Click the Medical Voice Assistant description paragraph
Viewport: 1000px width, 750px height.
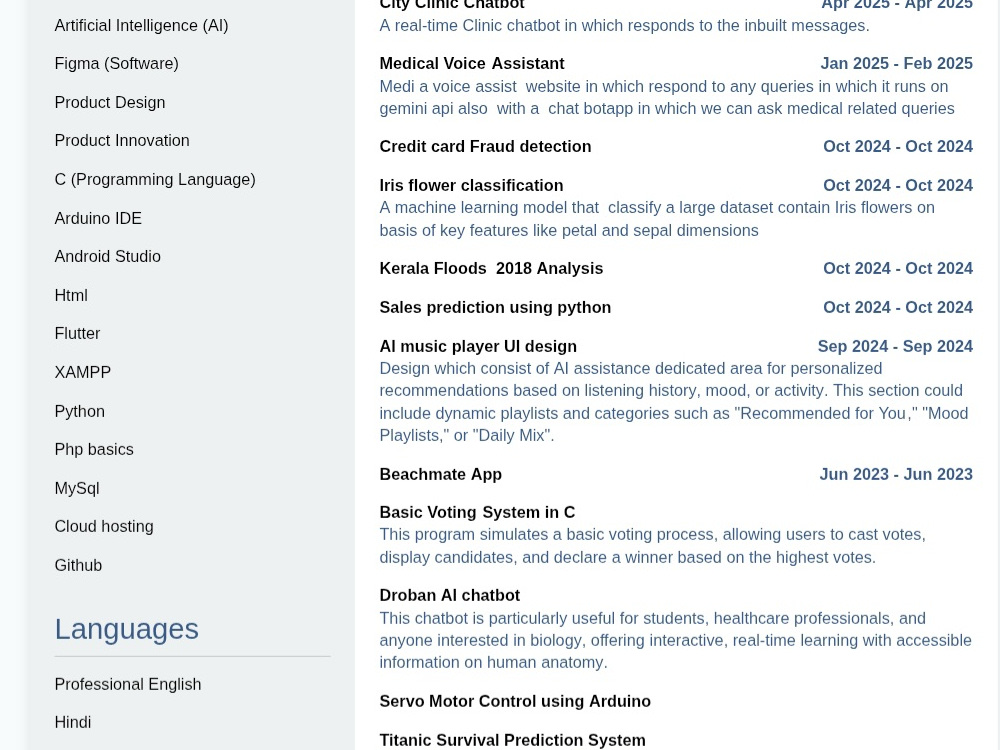click(666, 98)
